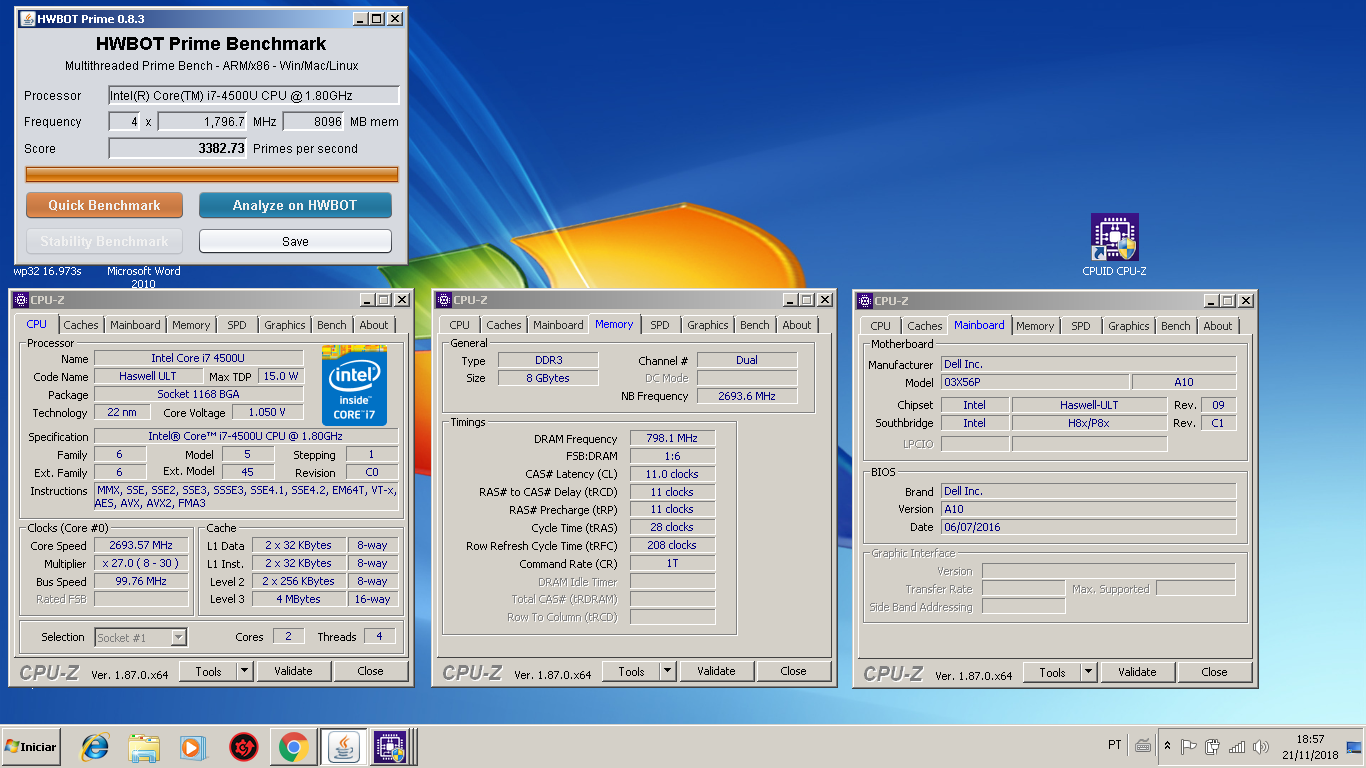Open Bench tab in CPU window
Image resolution: width=1366 pixels, height=768 pixels.
[x=332, y=325]
